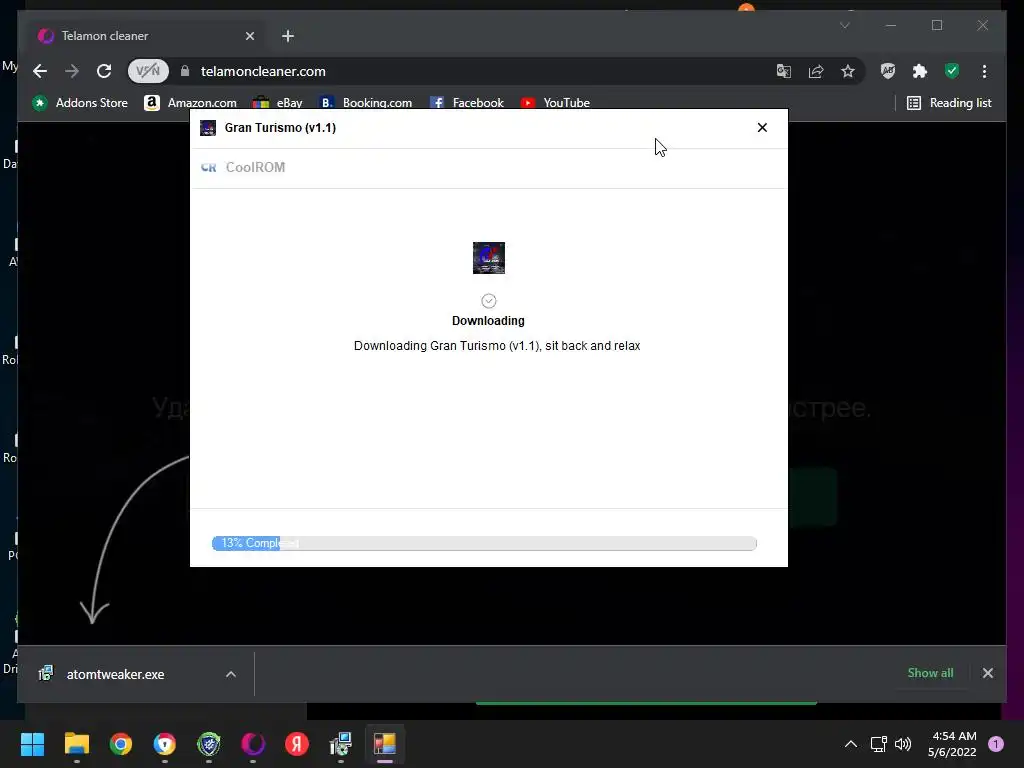Open the Addons Store bookmark
Viewport: 1024px width, 768px height.
[80, 103]
